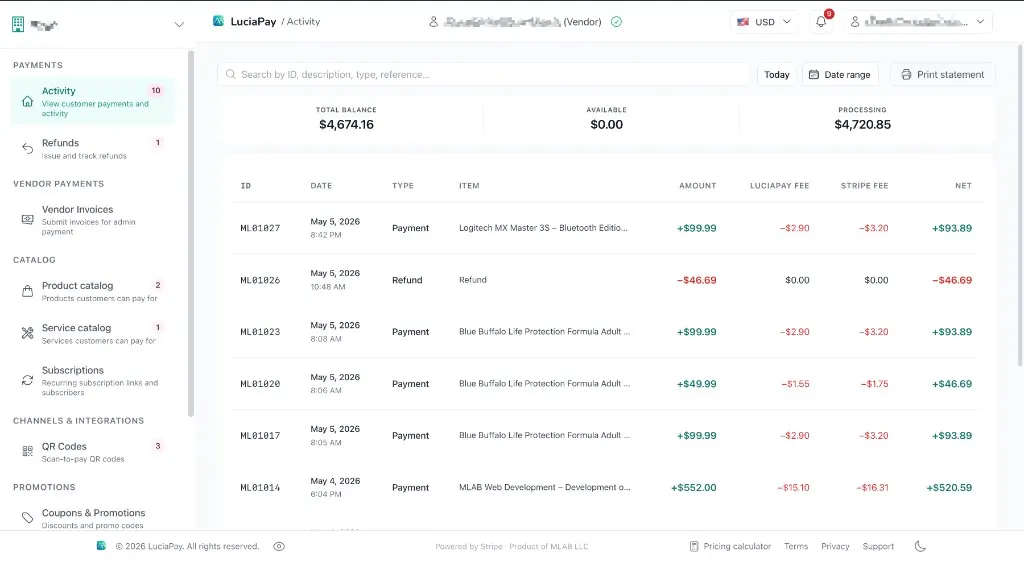Click the Product catalog bag icon

(27, 291)
